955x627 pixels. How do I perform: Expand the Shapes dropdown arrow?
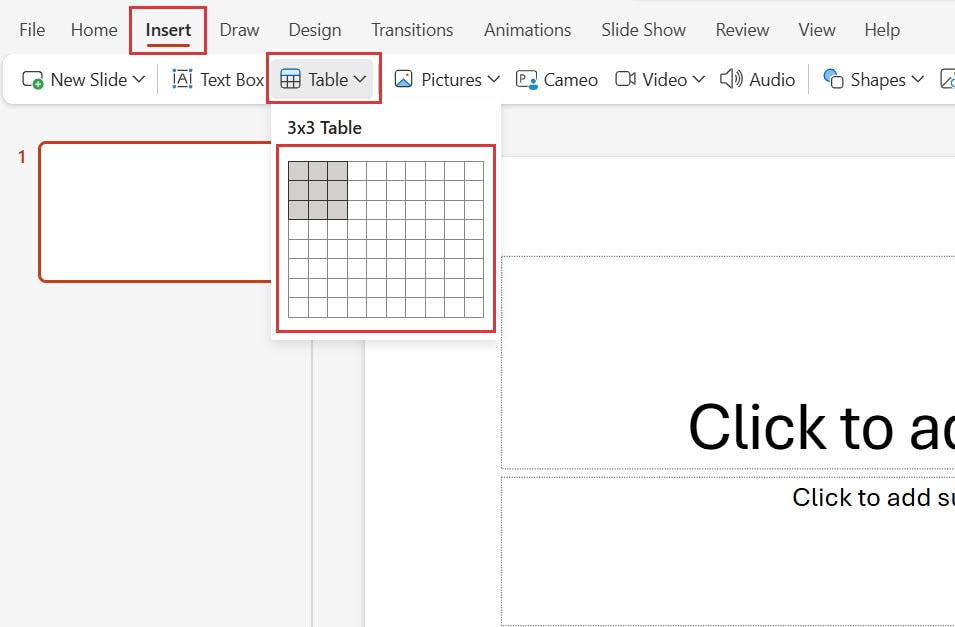pos(918,79)
